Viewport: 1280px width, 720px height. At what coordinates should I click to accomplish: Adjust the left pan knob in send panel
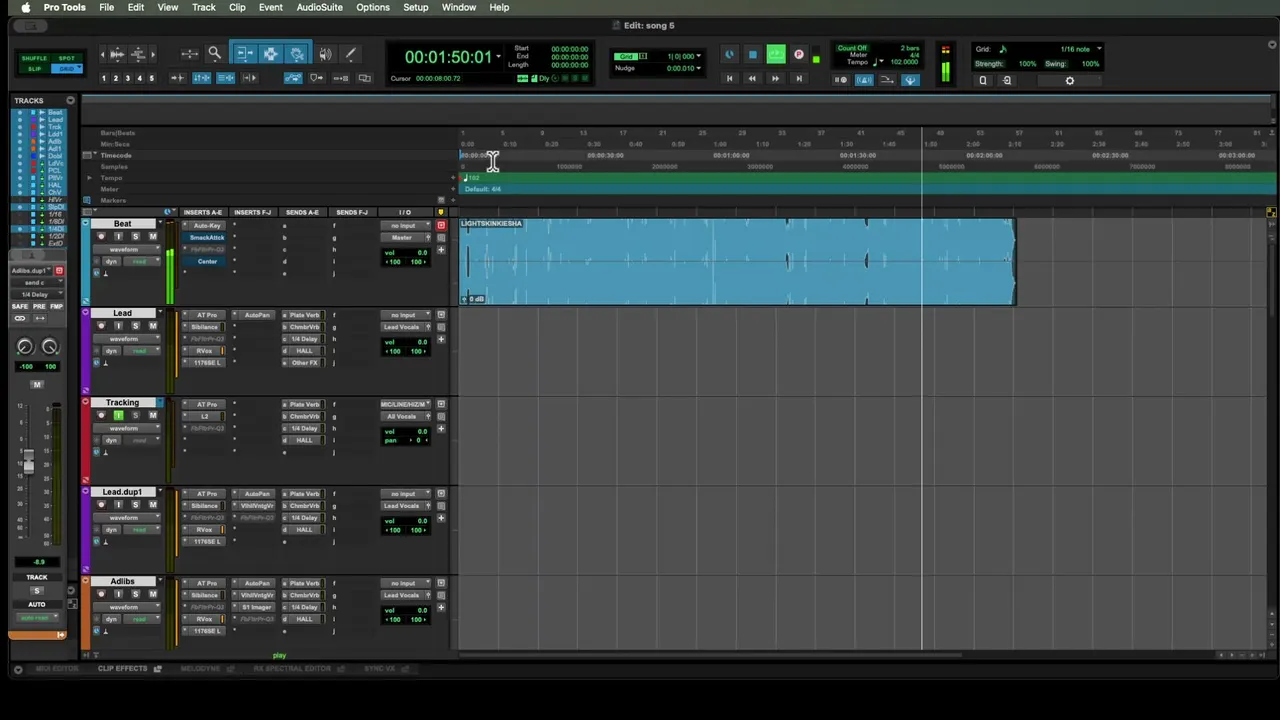tap(25, 347)
